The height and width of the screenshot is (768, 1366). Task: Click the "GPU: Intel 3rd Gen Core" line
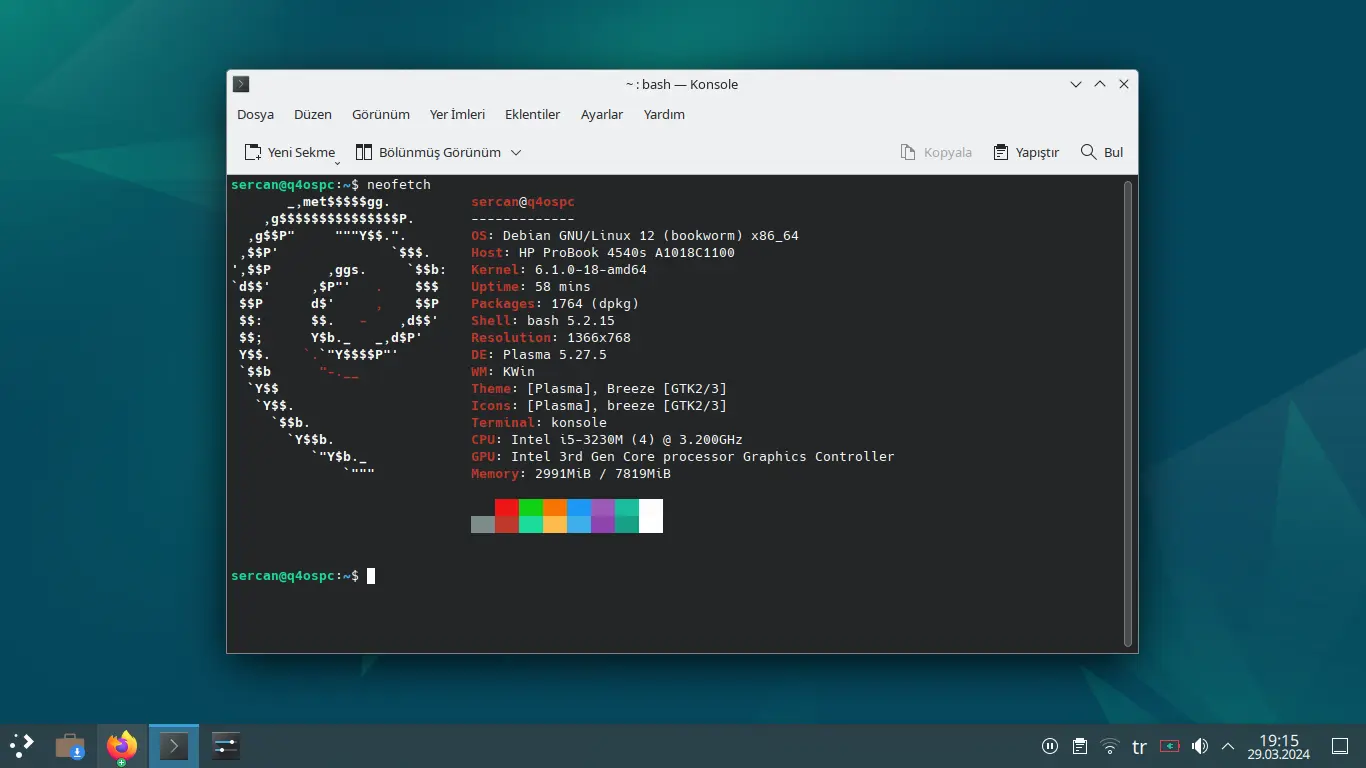coord(683,457)
